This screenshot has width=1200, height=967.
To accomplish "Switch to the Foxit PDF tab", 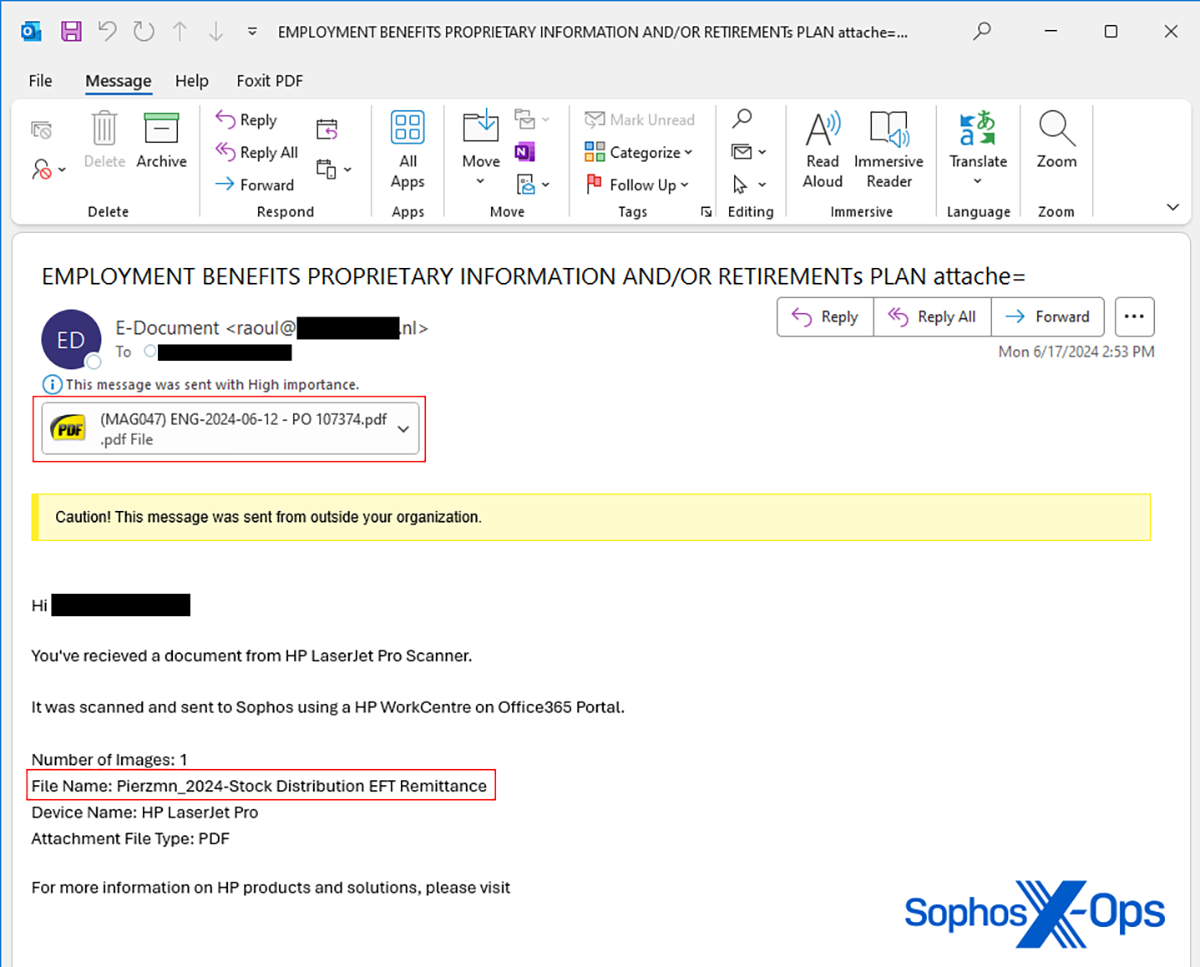I will click(270, 81).
